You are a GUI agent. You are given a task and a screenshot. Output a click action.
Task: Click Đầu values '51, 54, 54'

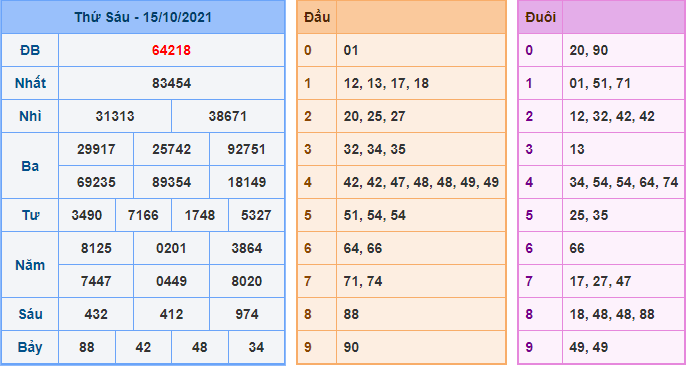click(x=374, y=215)
